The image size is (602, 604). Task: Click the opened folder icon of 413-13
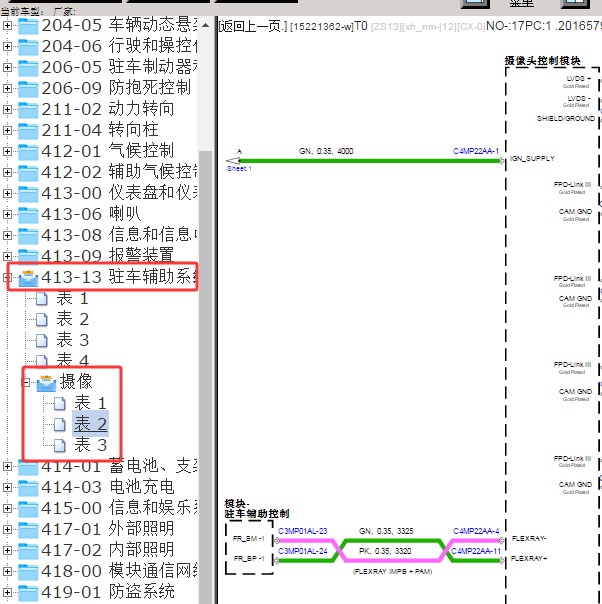pyautogui.click(x=28, y=279)
